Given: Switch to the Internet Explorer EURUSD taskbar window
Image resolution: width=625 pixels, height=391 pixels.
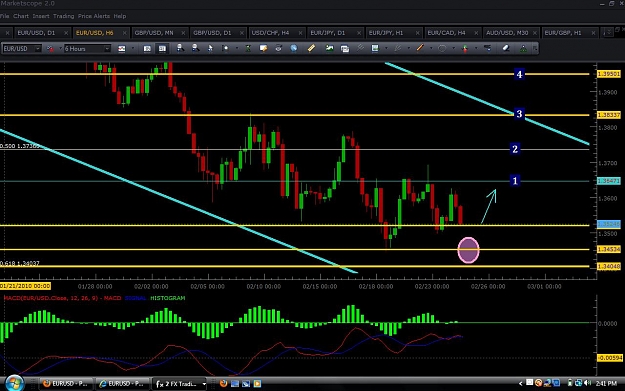Looking at the screenshot, I should point(122,383).
